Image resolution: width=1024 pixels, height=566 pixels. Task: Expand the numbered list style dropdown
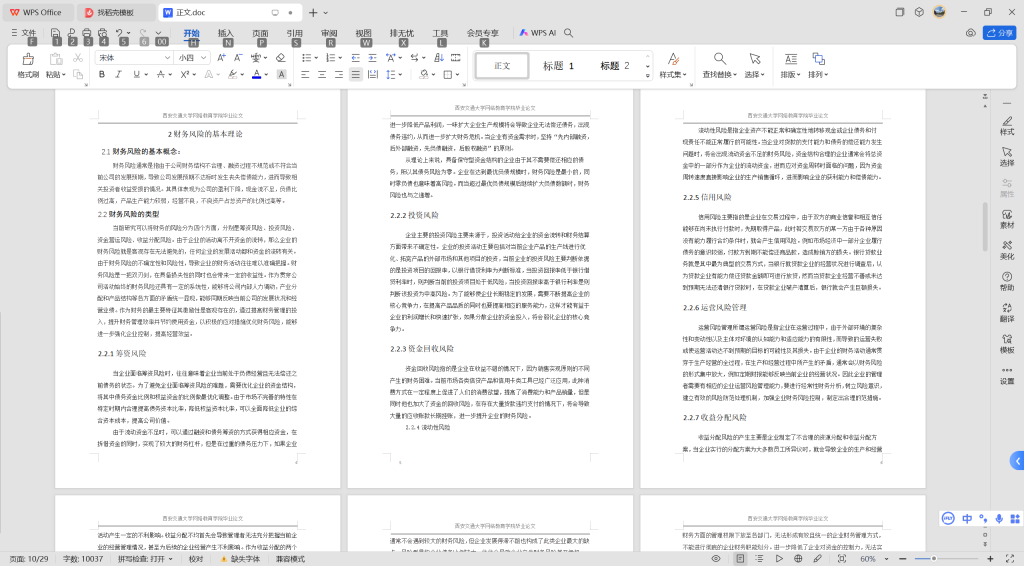(x=340, y=58)
